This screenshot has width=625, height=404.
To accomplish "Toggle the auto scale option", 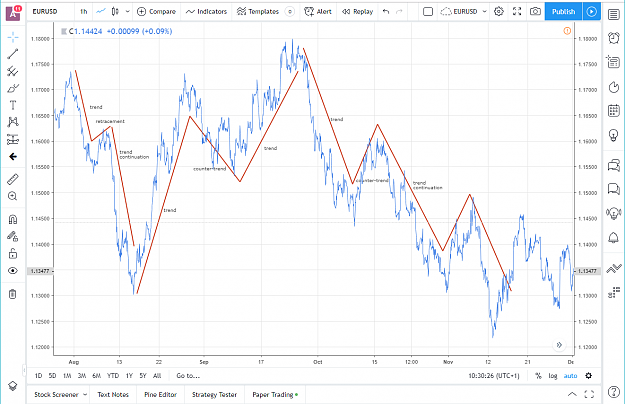I will pos(570,376).
